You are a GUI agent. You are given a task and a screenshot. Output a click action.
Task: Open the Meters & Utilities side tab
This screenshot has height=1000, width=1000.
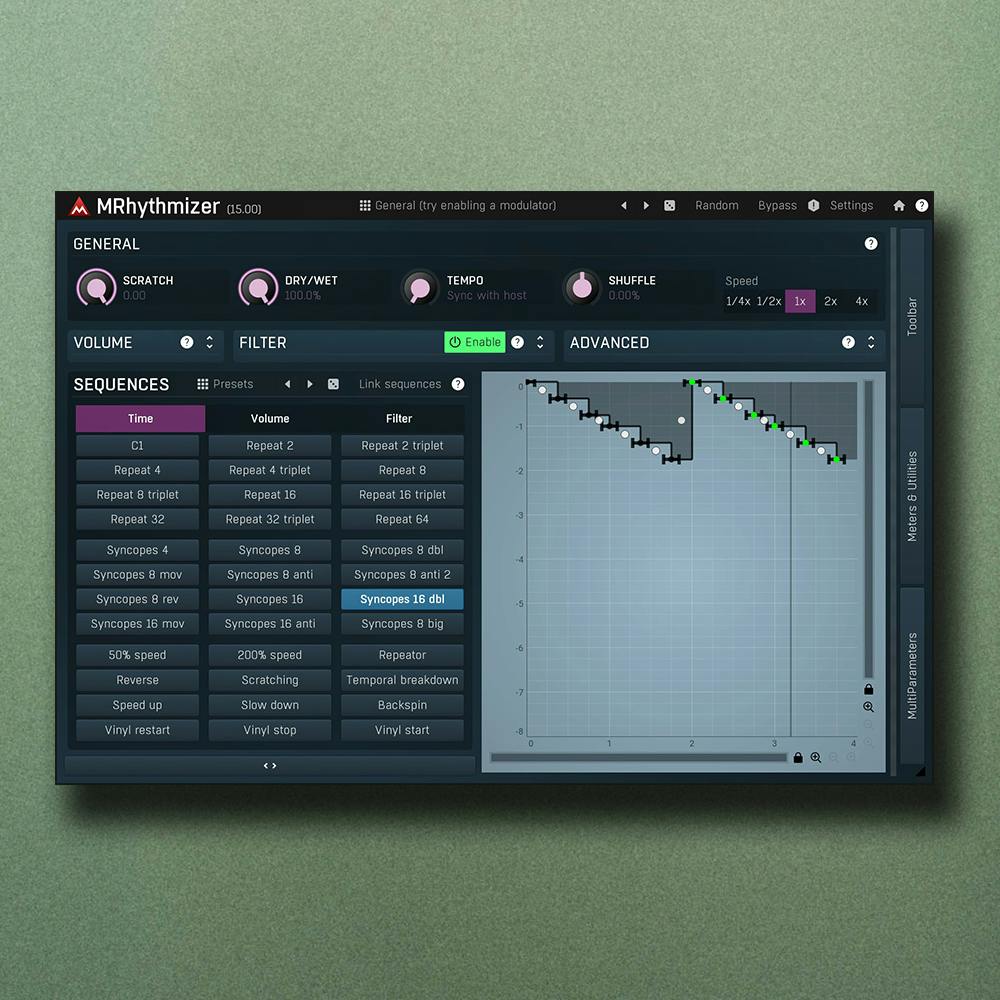(911, 496)
